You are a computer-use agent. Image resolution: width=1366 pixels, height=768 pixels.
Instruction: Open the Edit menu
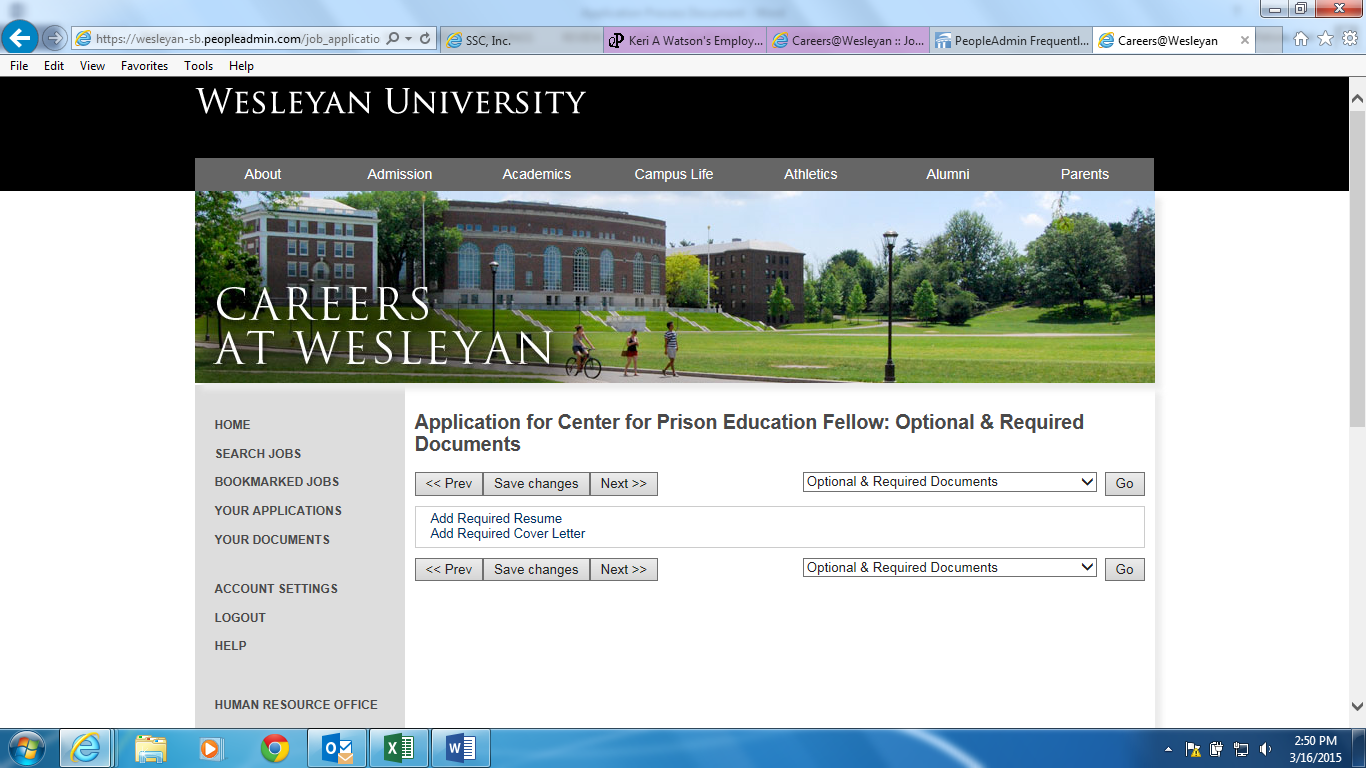pyautogui.click(x=54, y=66)
